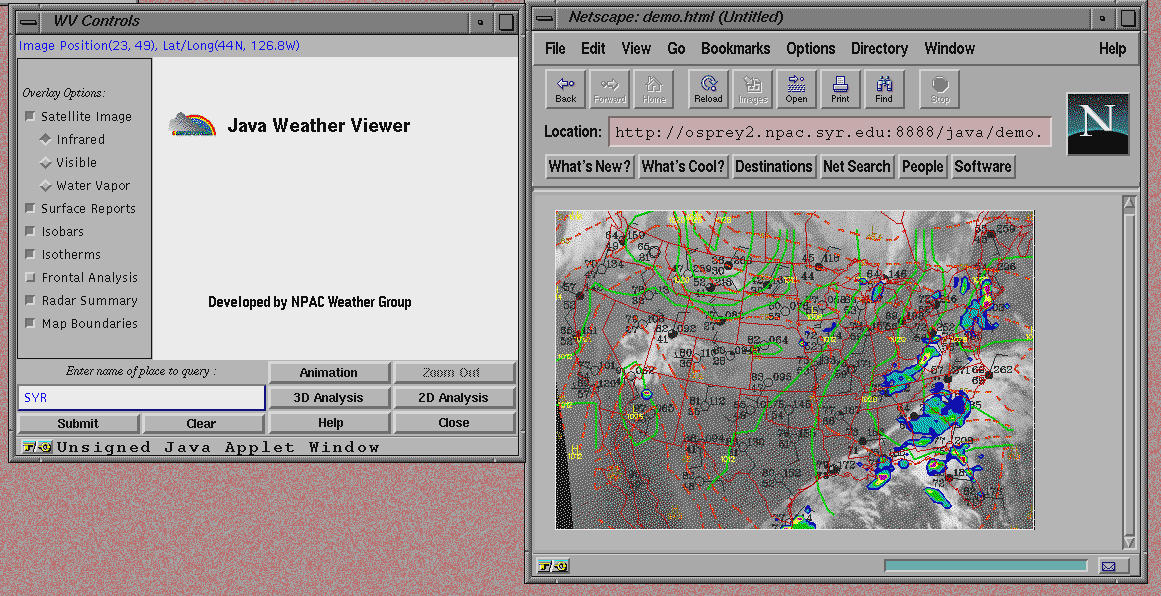
Task: Click the security key icon in Netscape status bar
Action: [551, 566]
